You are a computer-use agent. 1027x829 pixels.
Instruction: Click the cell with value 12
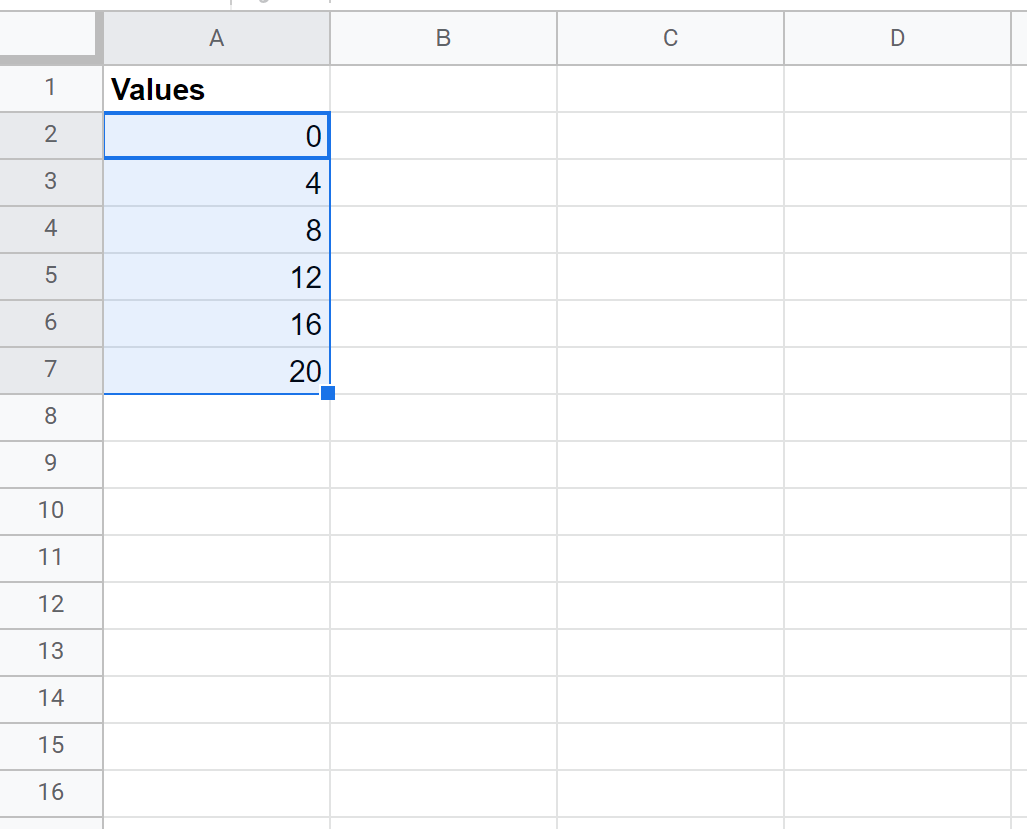point(216,277)
